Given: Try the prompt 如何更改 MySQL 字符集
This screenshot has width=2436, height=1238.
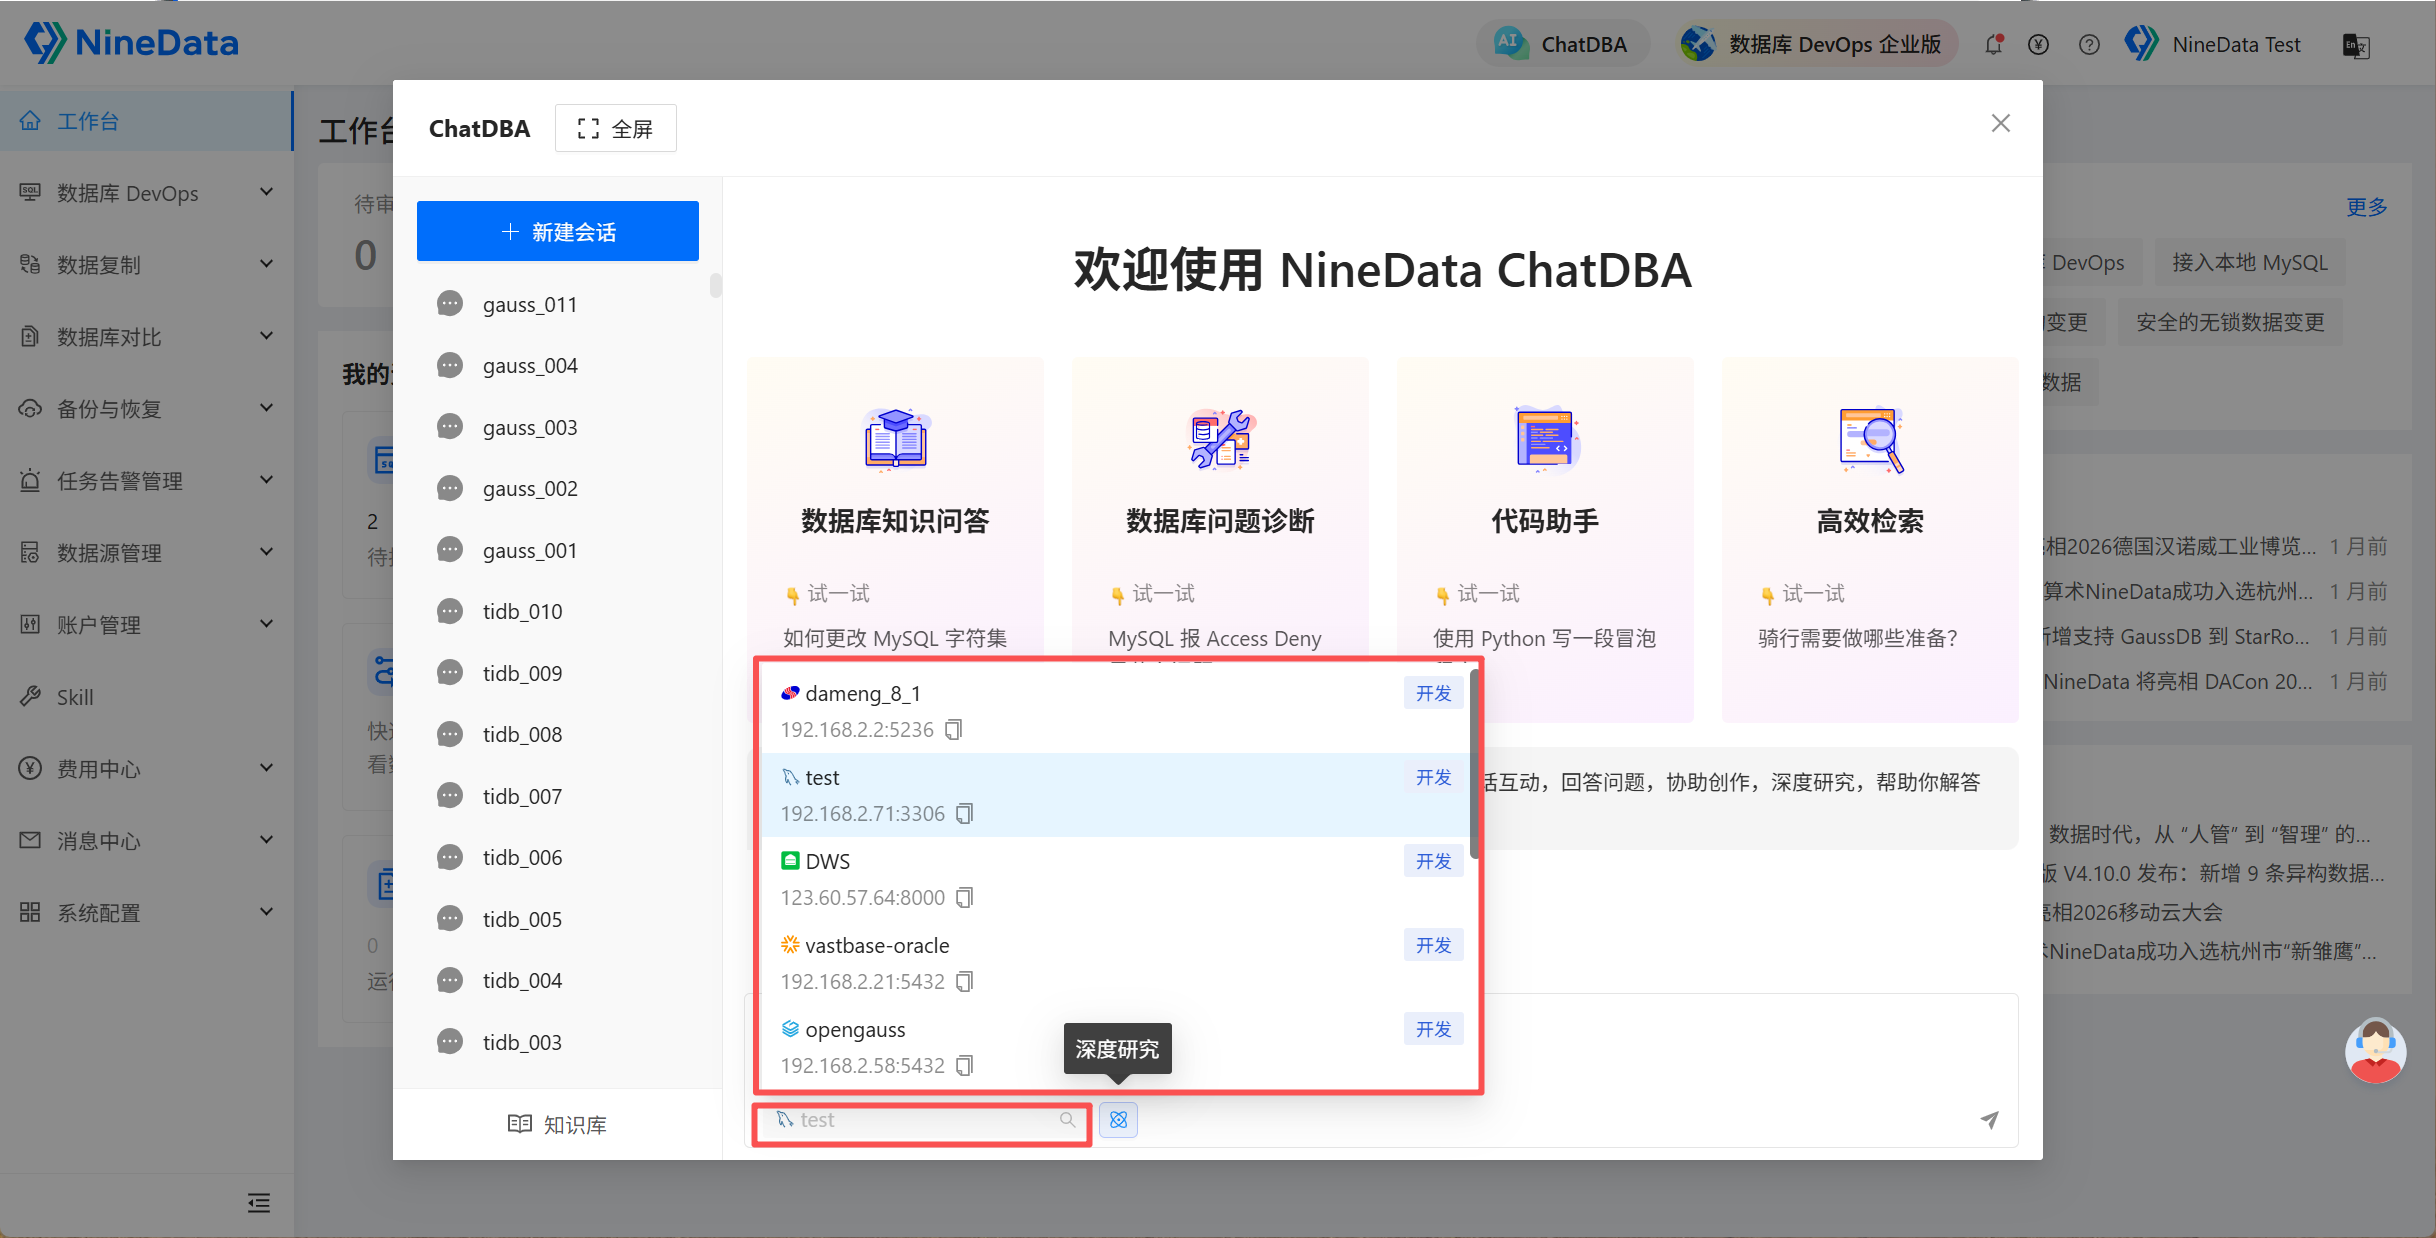Looking at the screenshot, I should pos(895,638).
